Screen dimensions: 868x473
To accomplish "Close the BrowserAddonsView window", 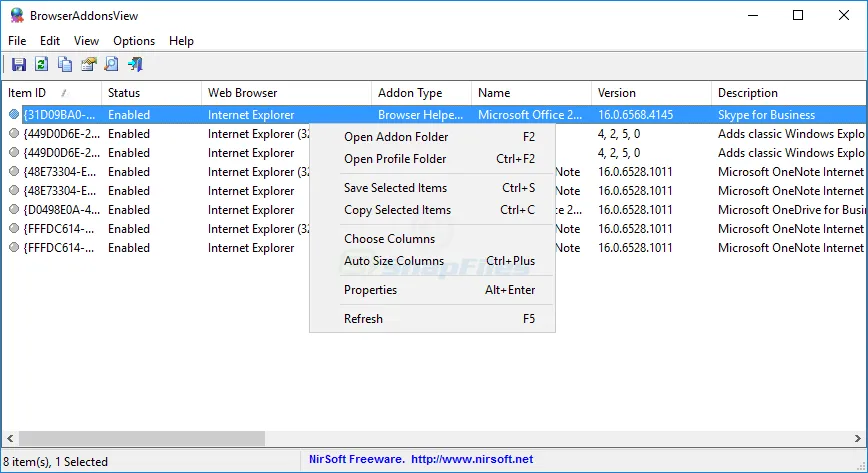I will click(844, 16).
